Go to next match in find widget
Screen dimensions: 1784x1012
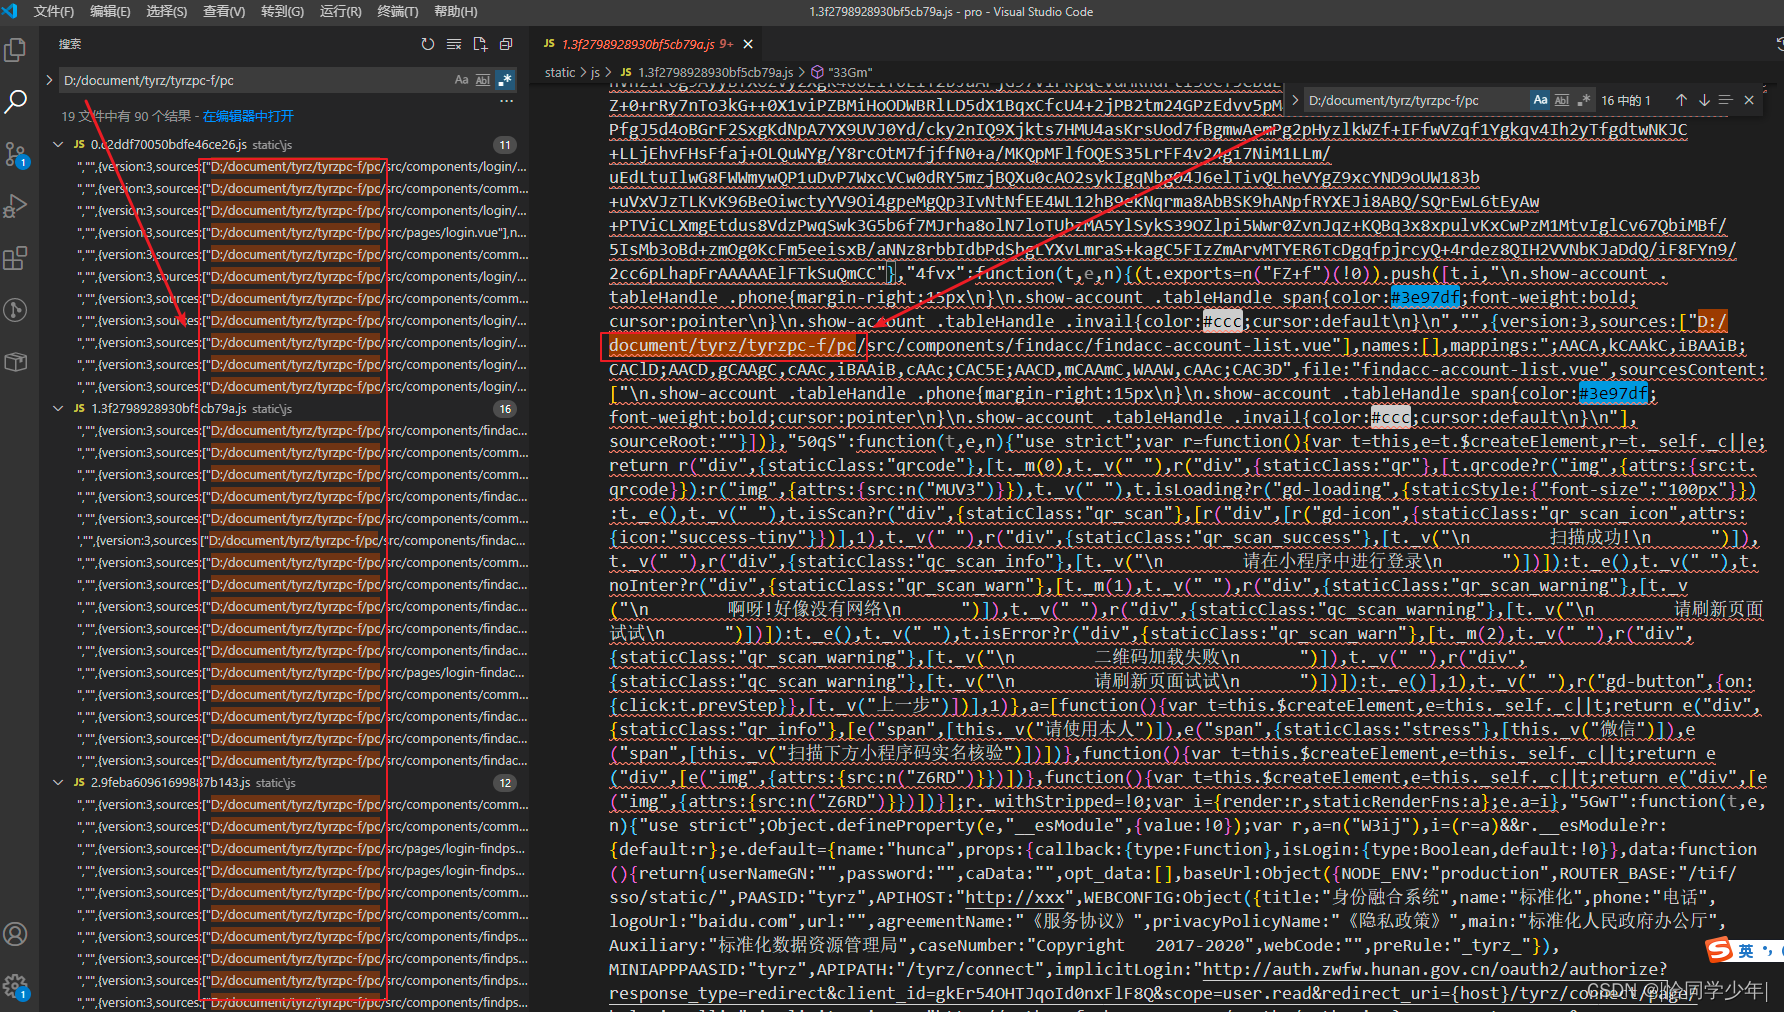point(1704,100)
